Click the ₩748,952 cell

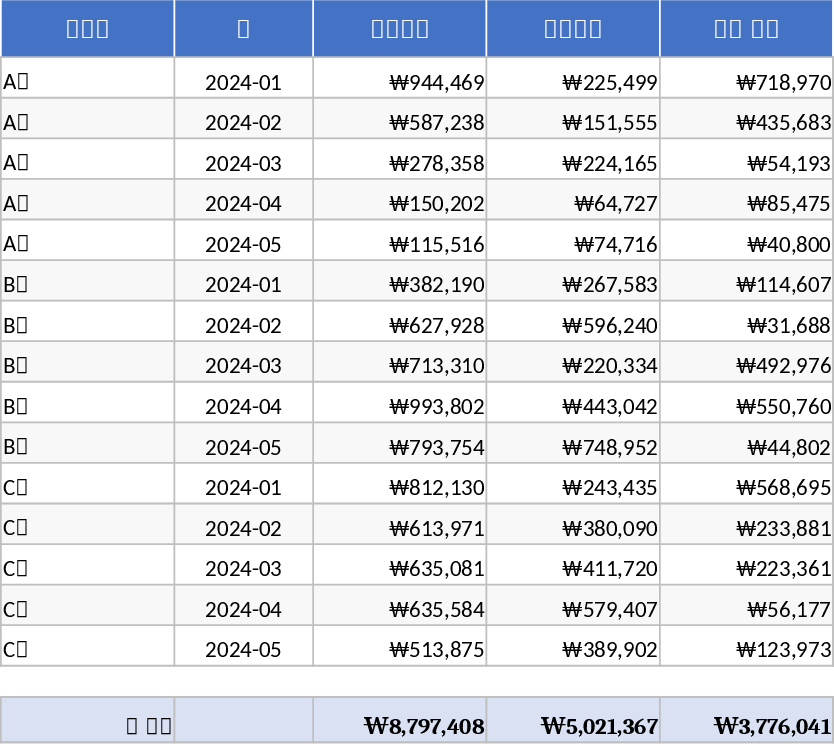(573, 446)
